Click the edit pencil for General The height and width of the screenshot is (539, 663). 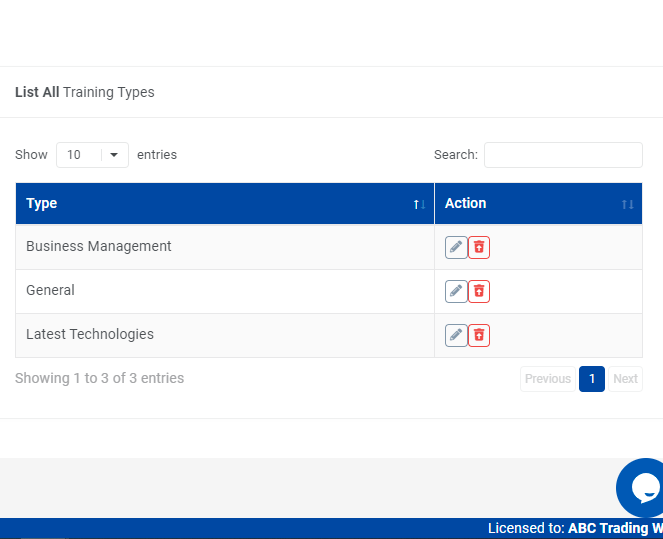tap(456, 291)
